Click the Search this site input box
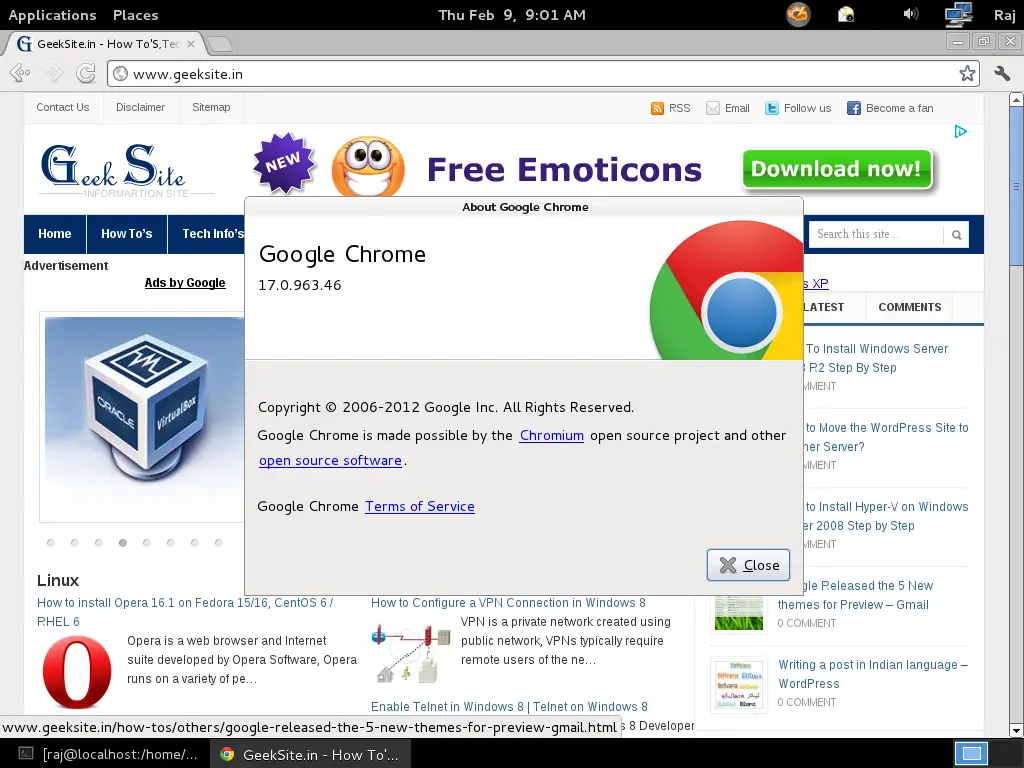Image resolution: width=1024 pixels, height=768 pixels. click(876, 234)
